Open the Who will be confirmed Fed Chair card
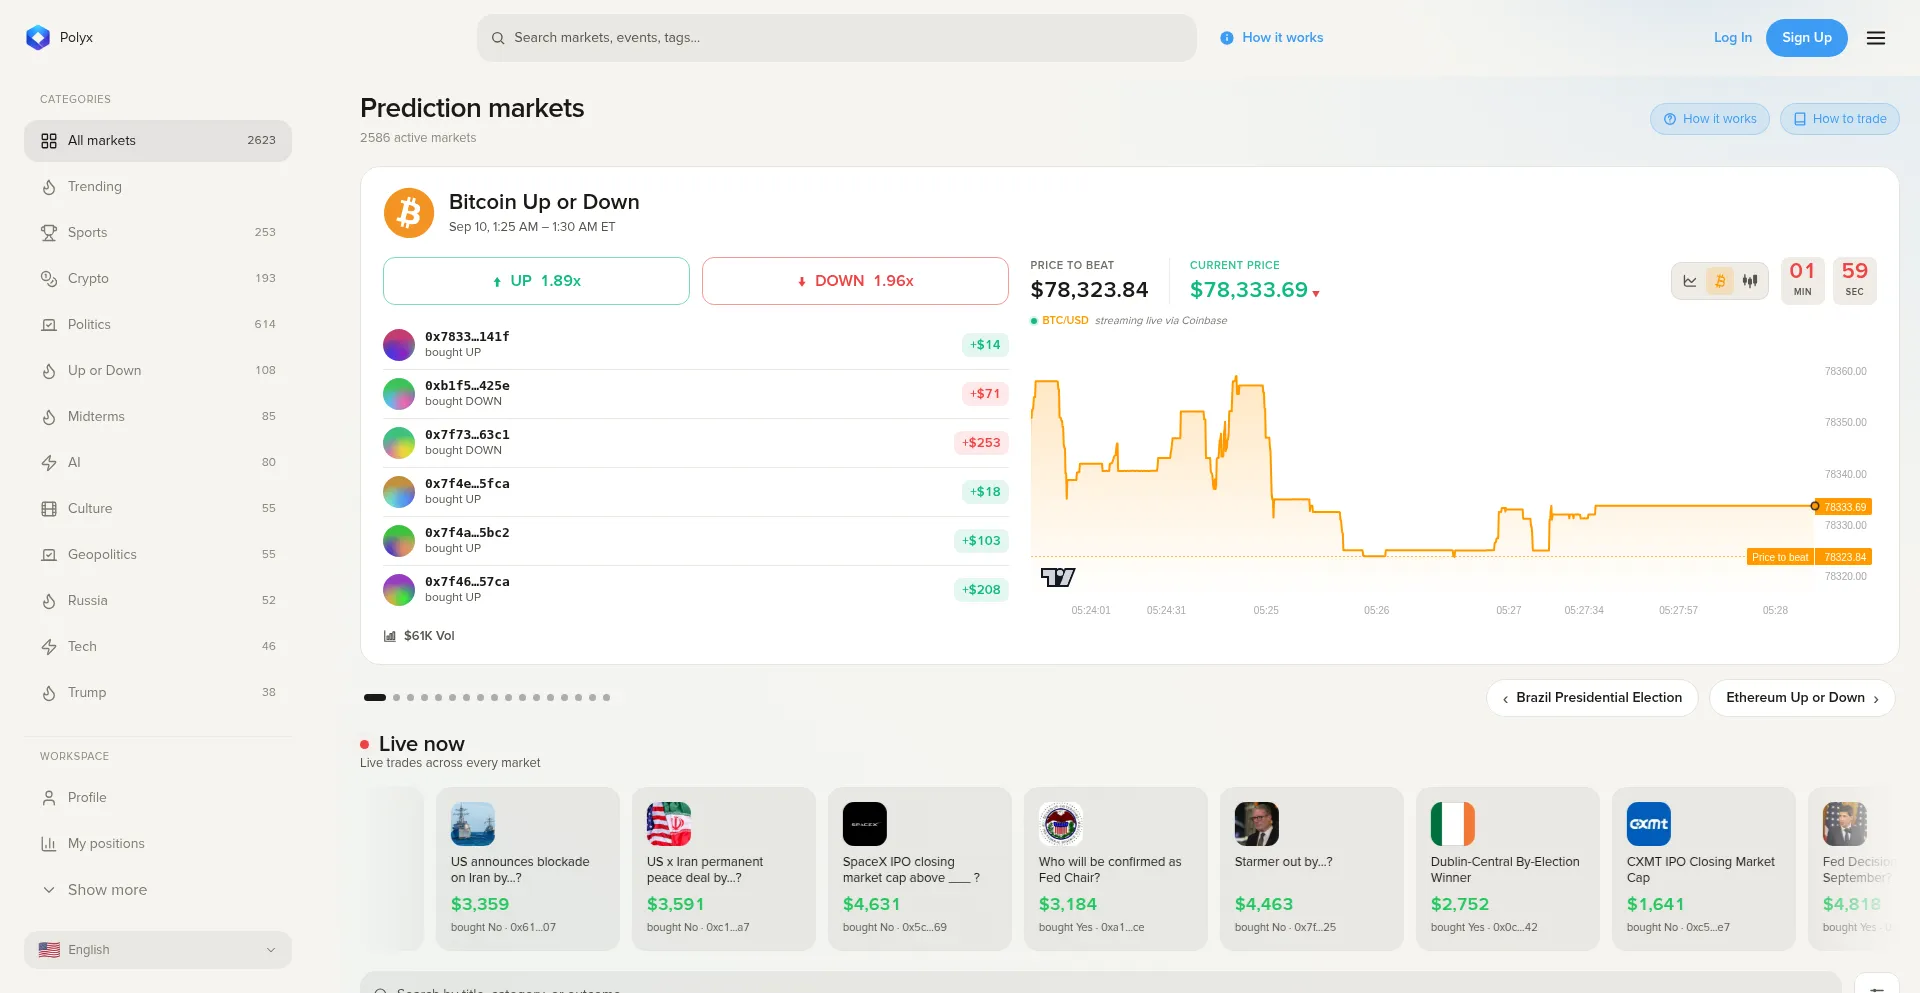The height and width of the screenshot is (993, 1920). 1116,869
